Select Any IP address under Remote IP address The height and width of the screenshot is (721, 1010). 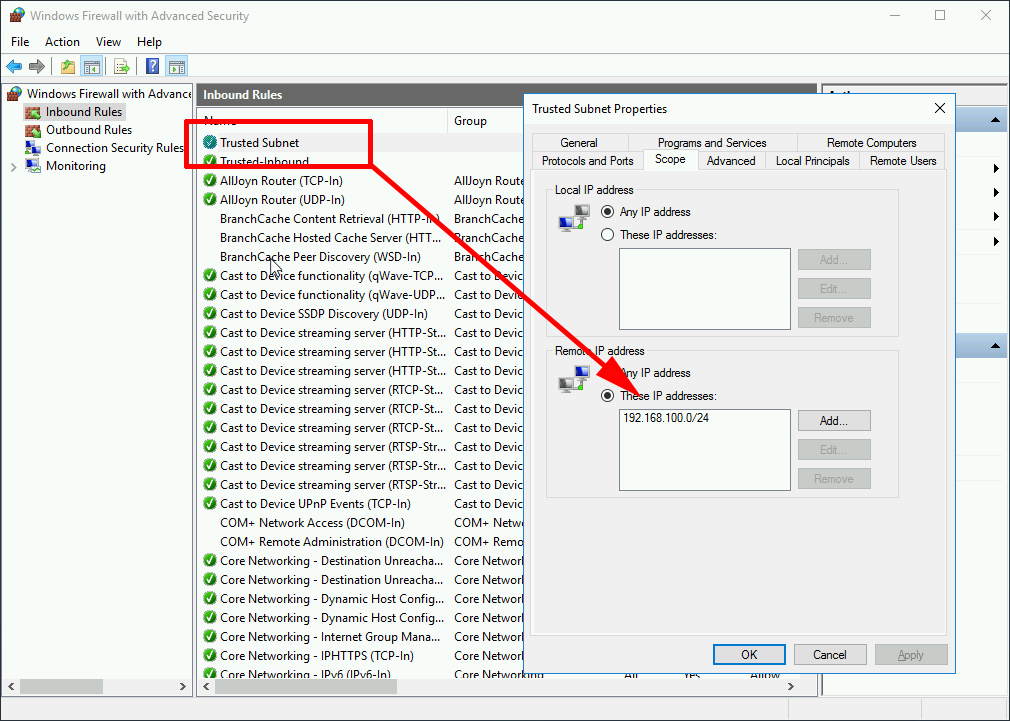[607, 372]
